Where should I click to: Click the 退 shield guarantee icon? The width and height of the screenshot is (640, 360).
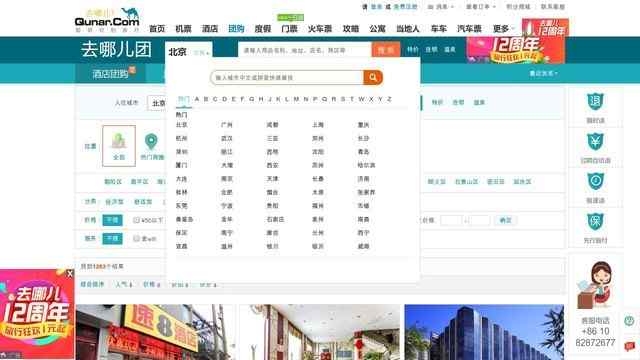click(595, 102)
